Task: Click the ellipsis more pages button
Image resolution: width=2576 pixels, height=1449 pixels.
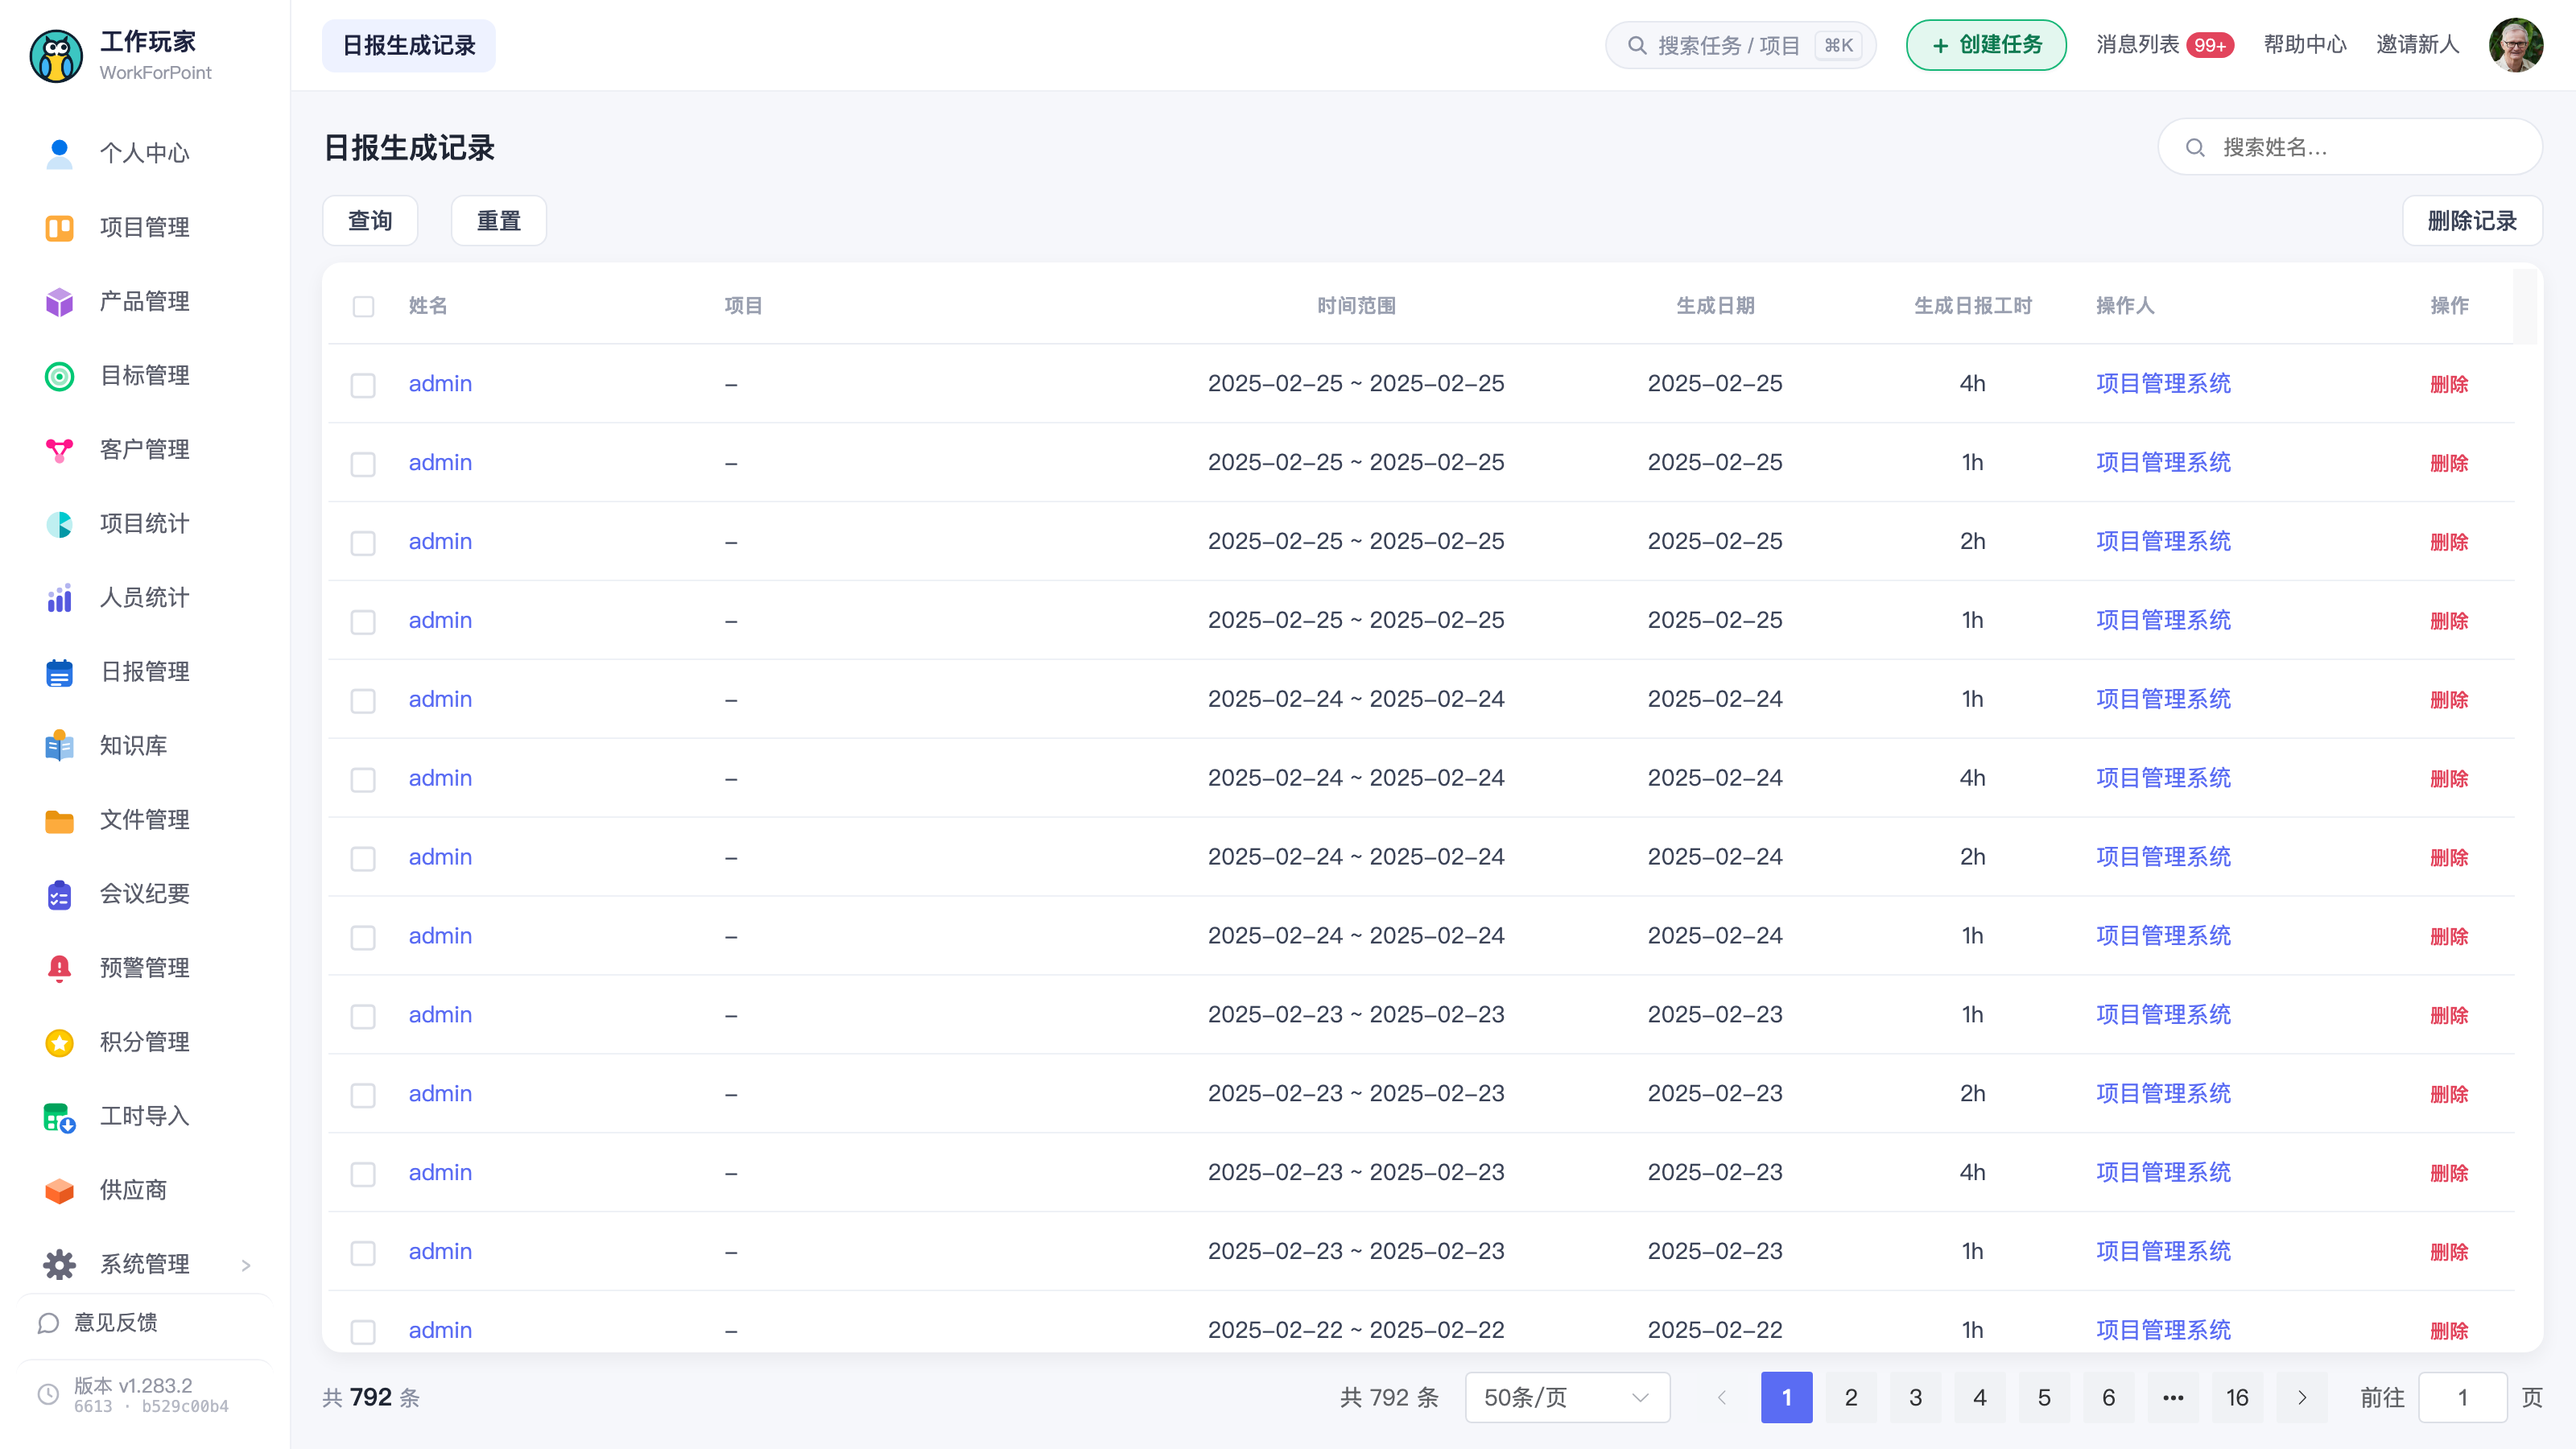Action: [2173, 1397]
